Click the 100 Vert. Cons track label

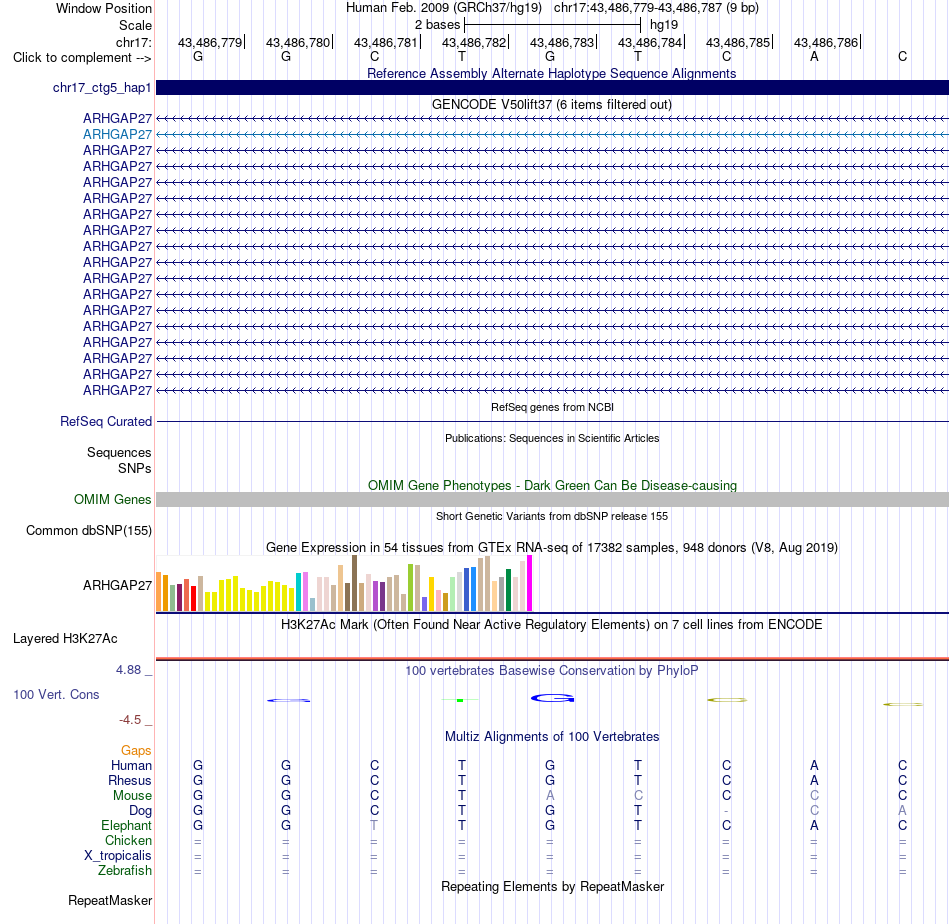point(56,694)
